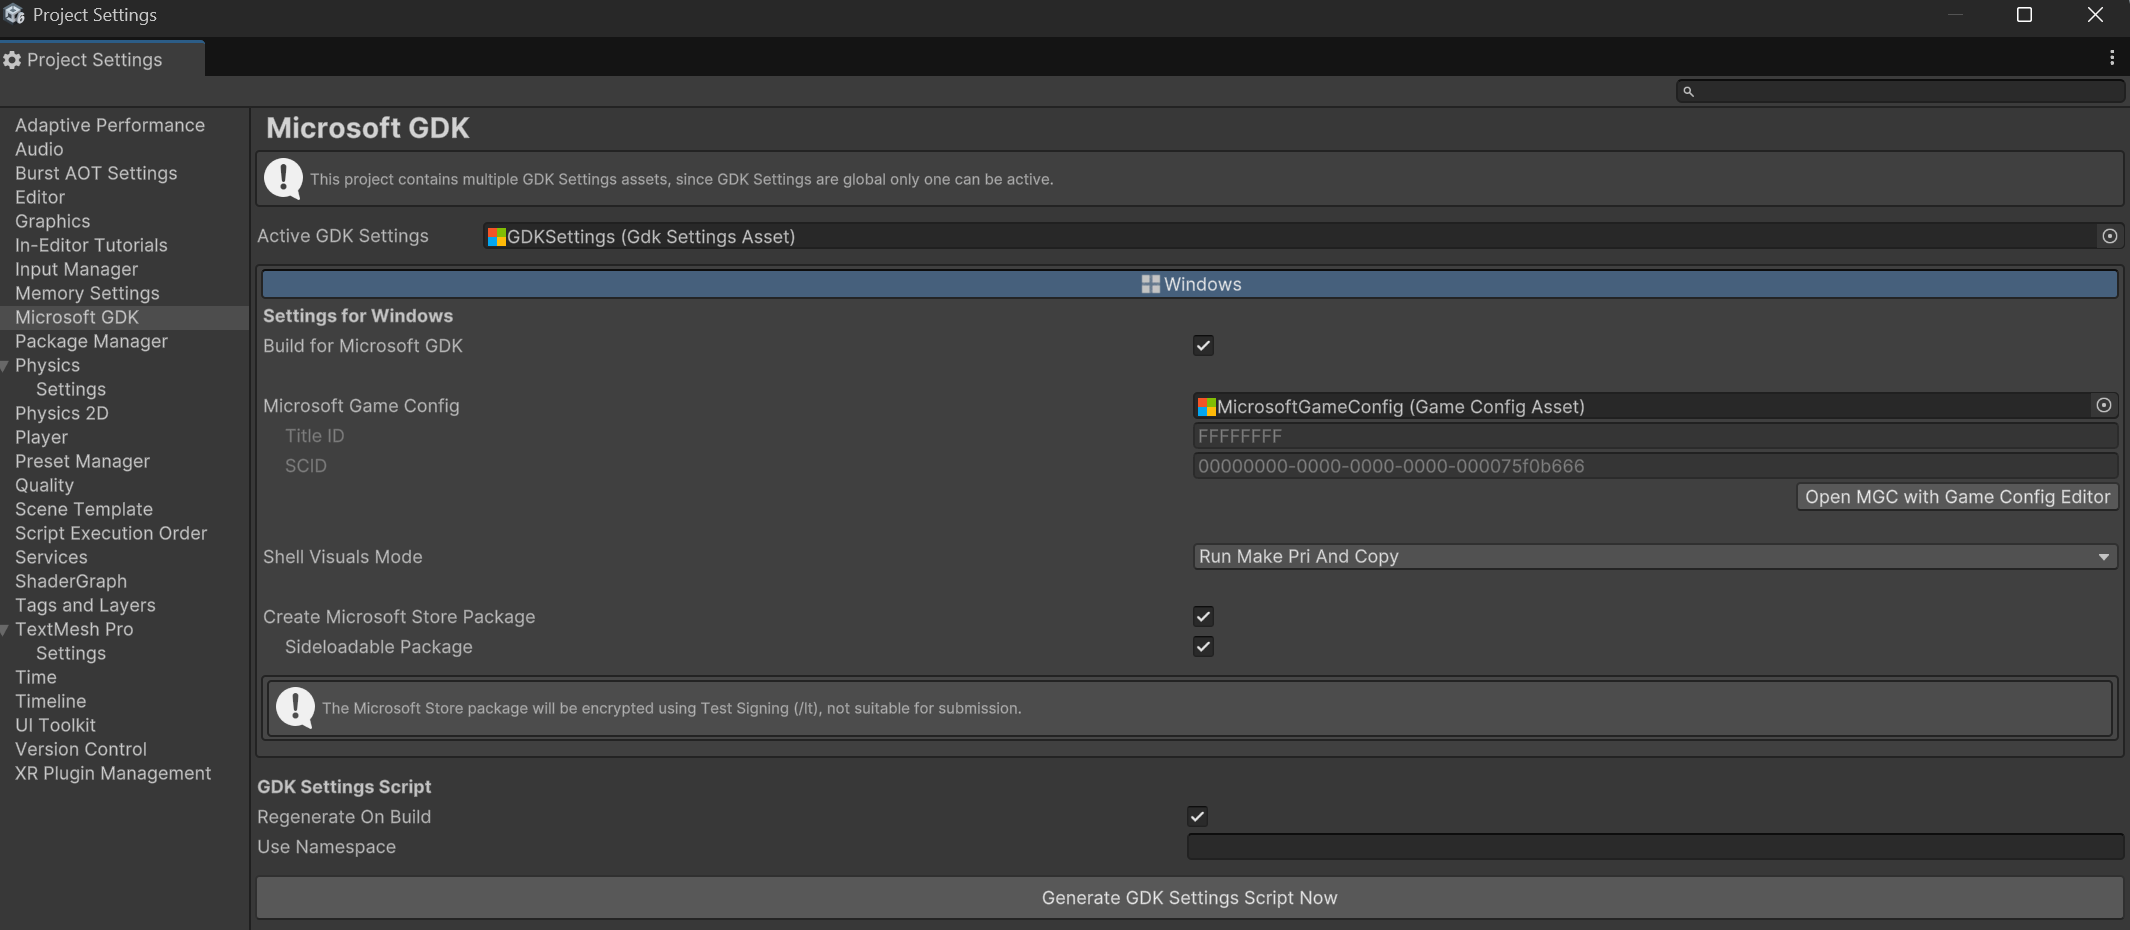Click the Project Settings gear icon
Screen dimensions: 2130x930
coord(12,60)
